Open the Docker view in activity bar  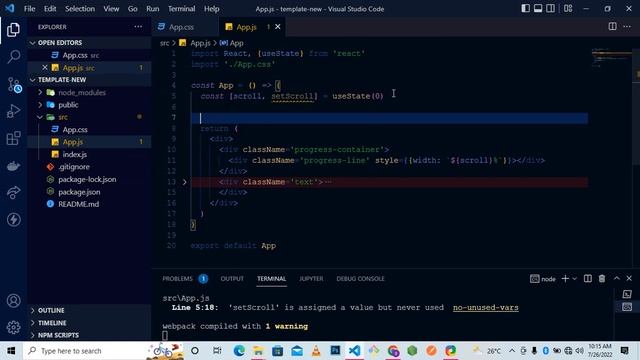point(13,166)
